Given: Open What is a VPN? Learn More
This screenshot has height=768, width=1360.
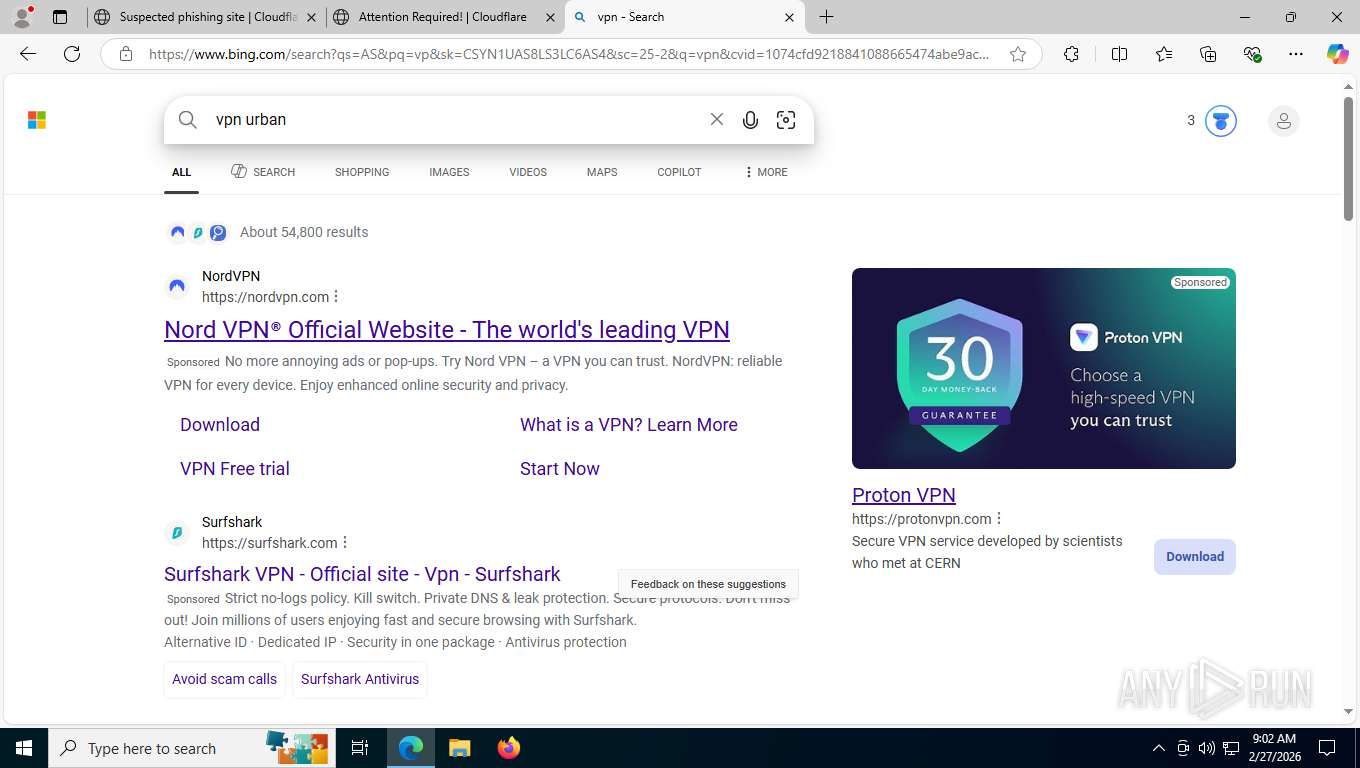Looking at the screenshot, I should pyautogui.click(x=629, y=425).
